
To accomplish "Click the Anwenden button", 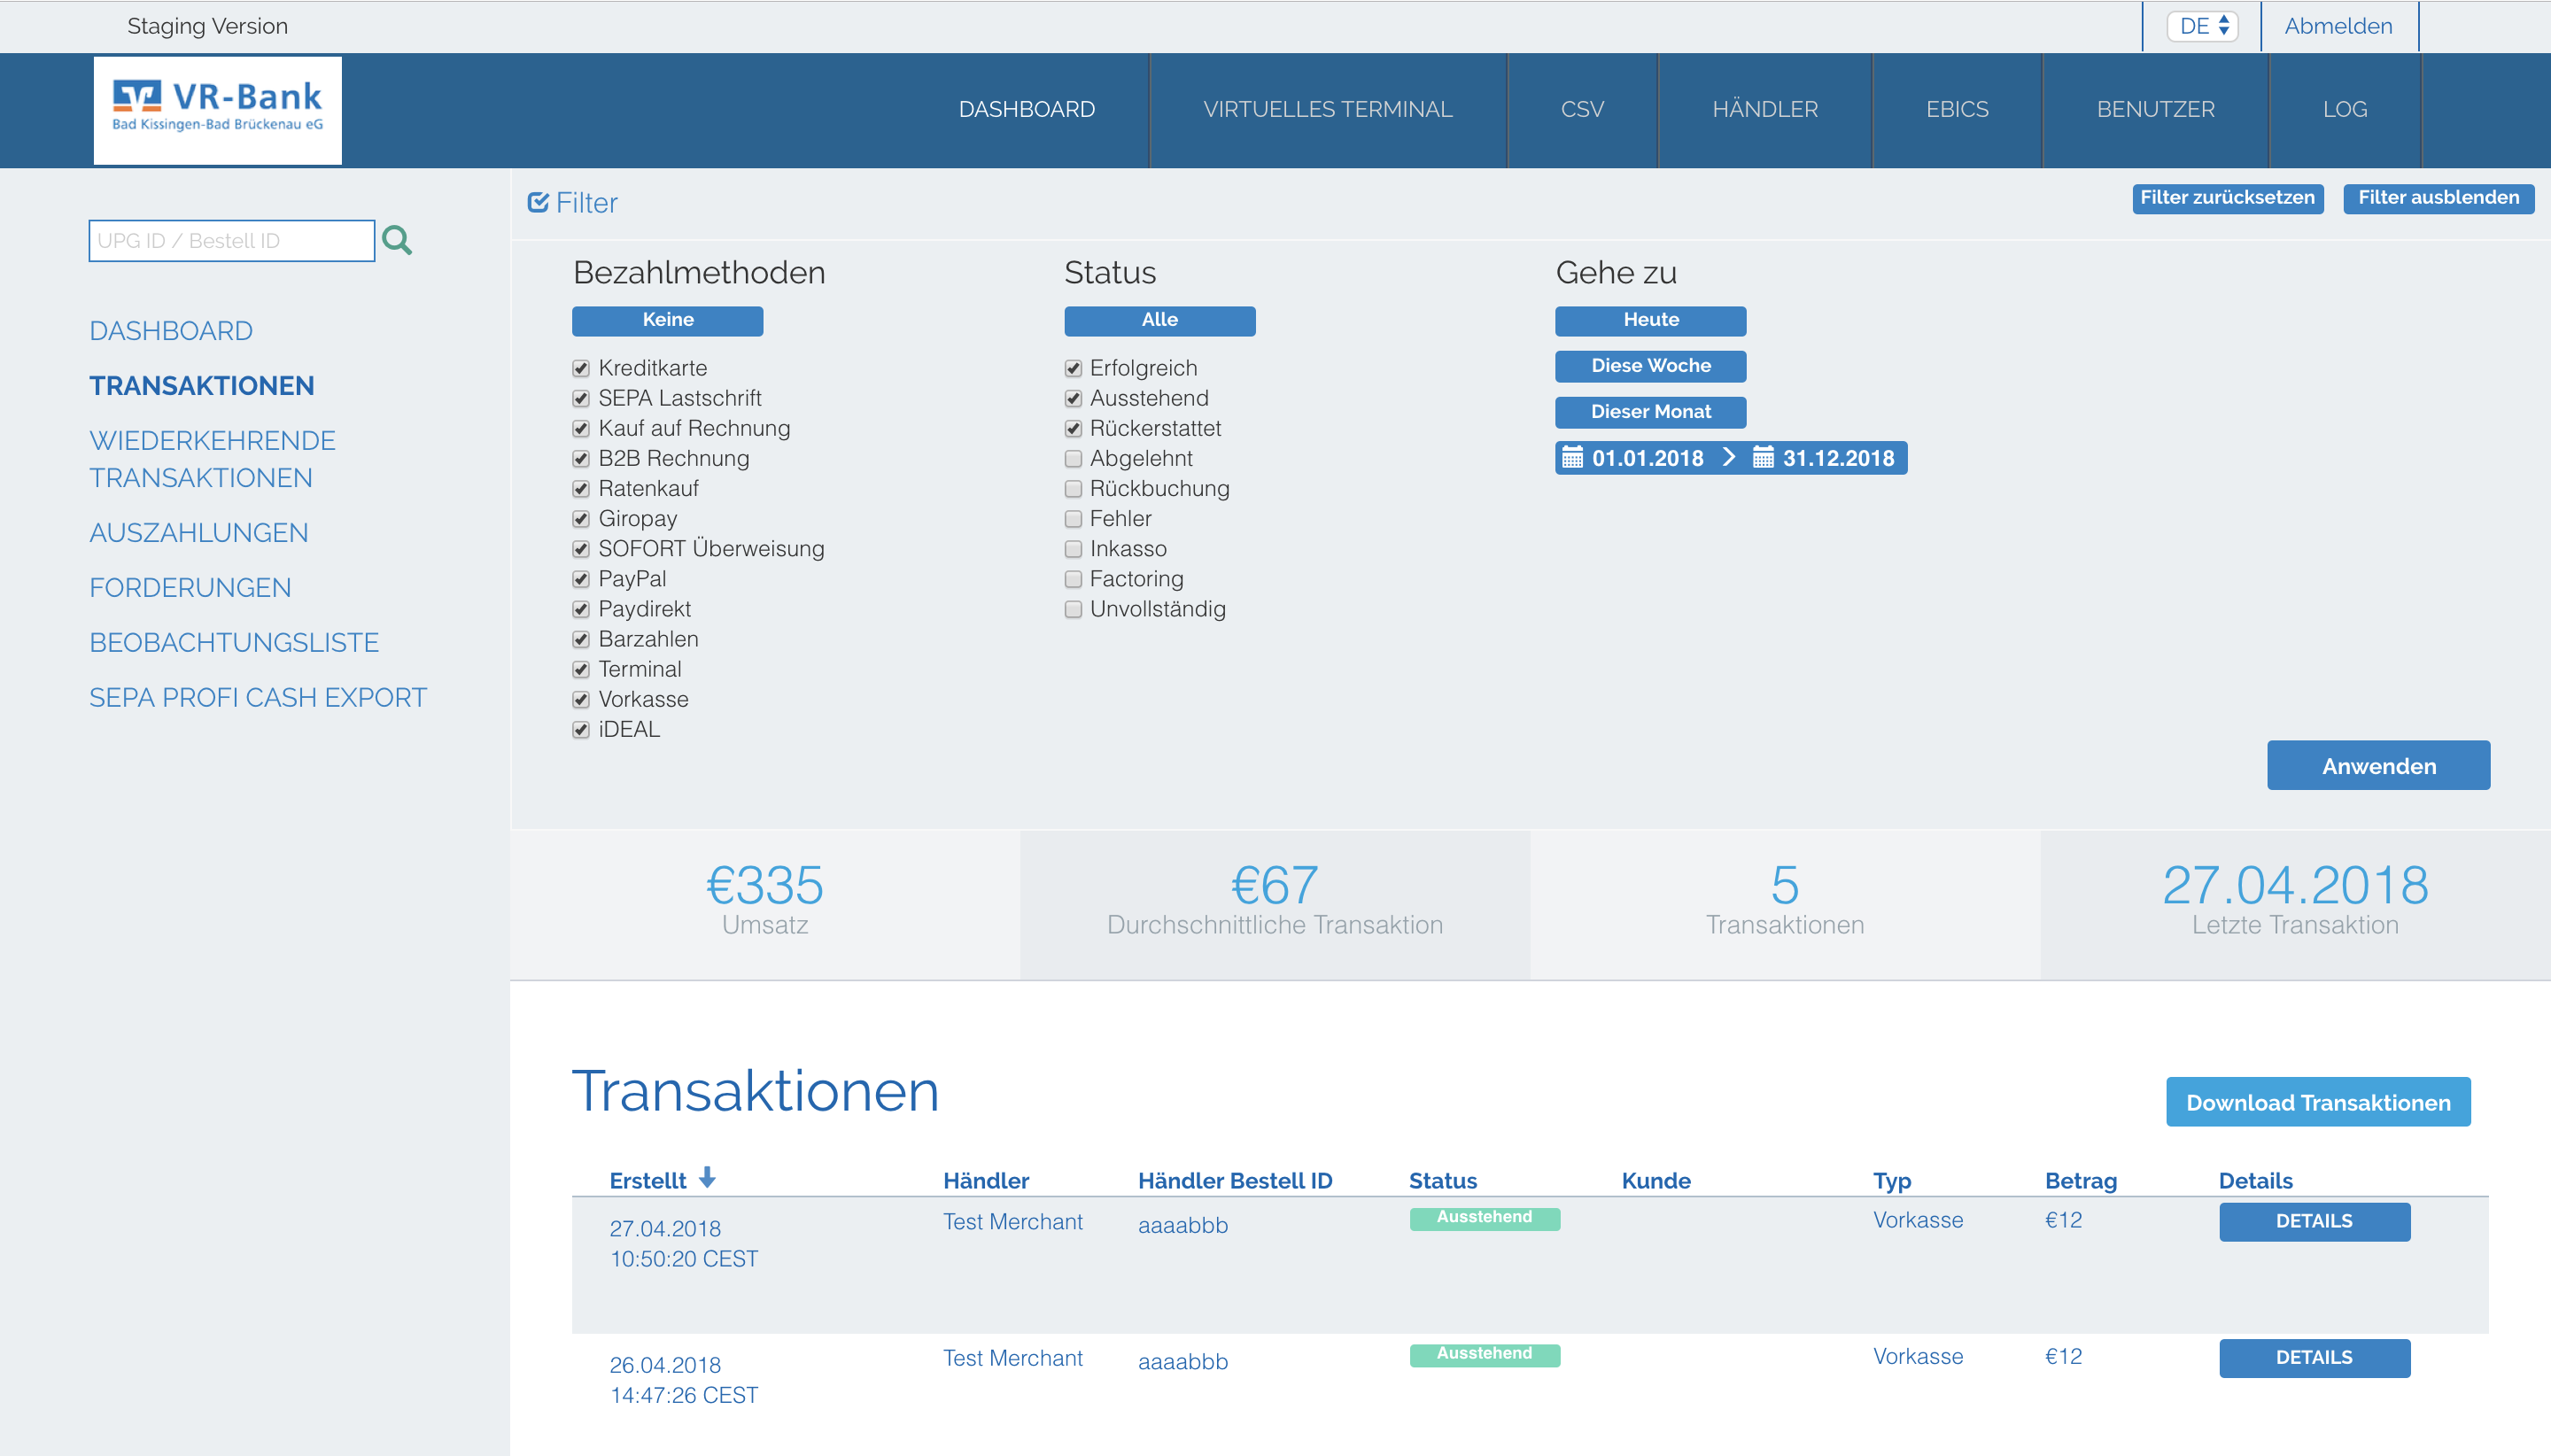I will [x=2378, y=766].
